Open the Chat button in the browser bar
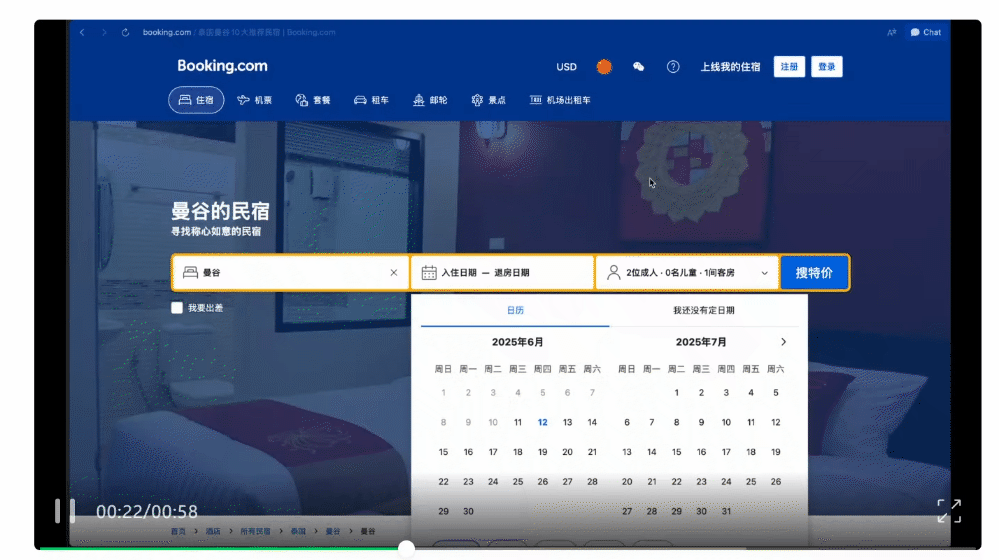This screenshot has height=560, width=999. (926, 32)
